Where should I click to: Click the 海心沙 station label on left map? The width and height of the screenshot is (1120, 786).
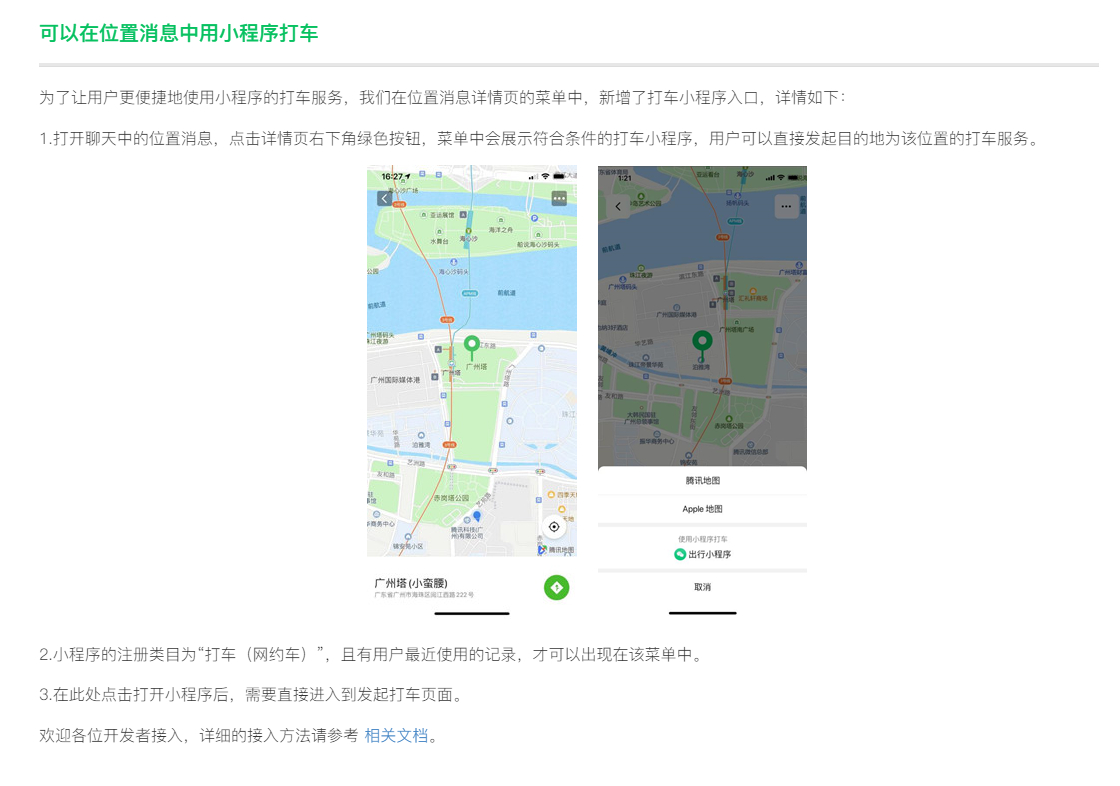(469, 239)
